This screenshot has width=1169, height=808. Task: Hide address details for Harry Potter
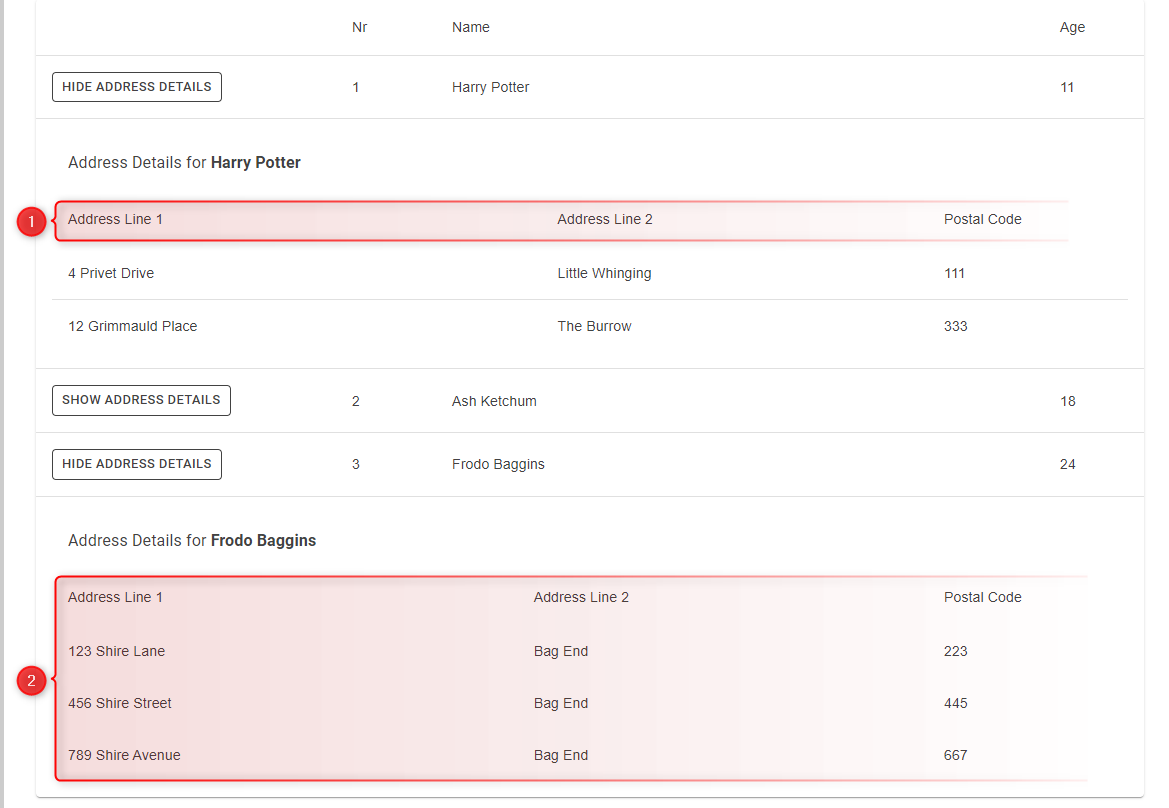coord(136,87)
